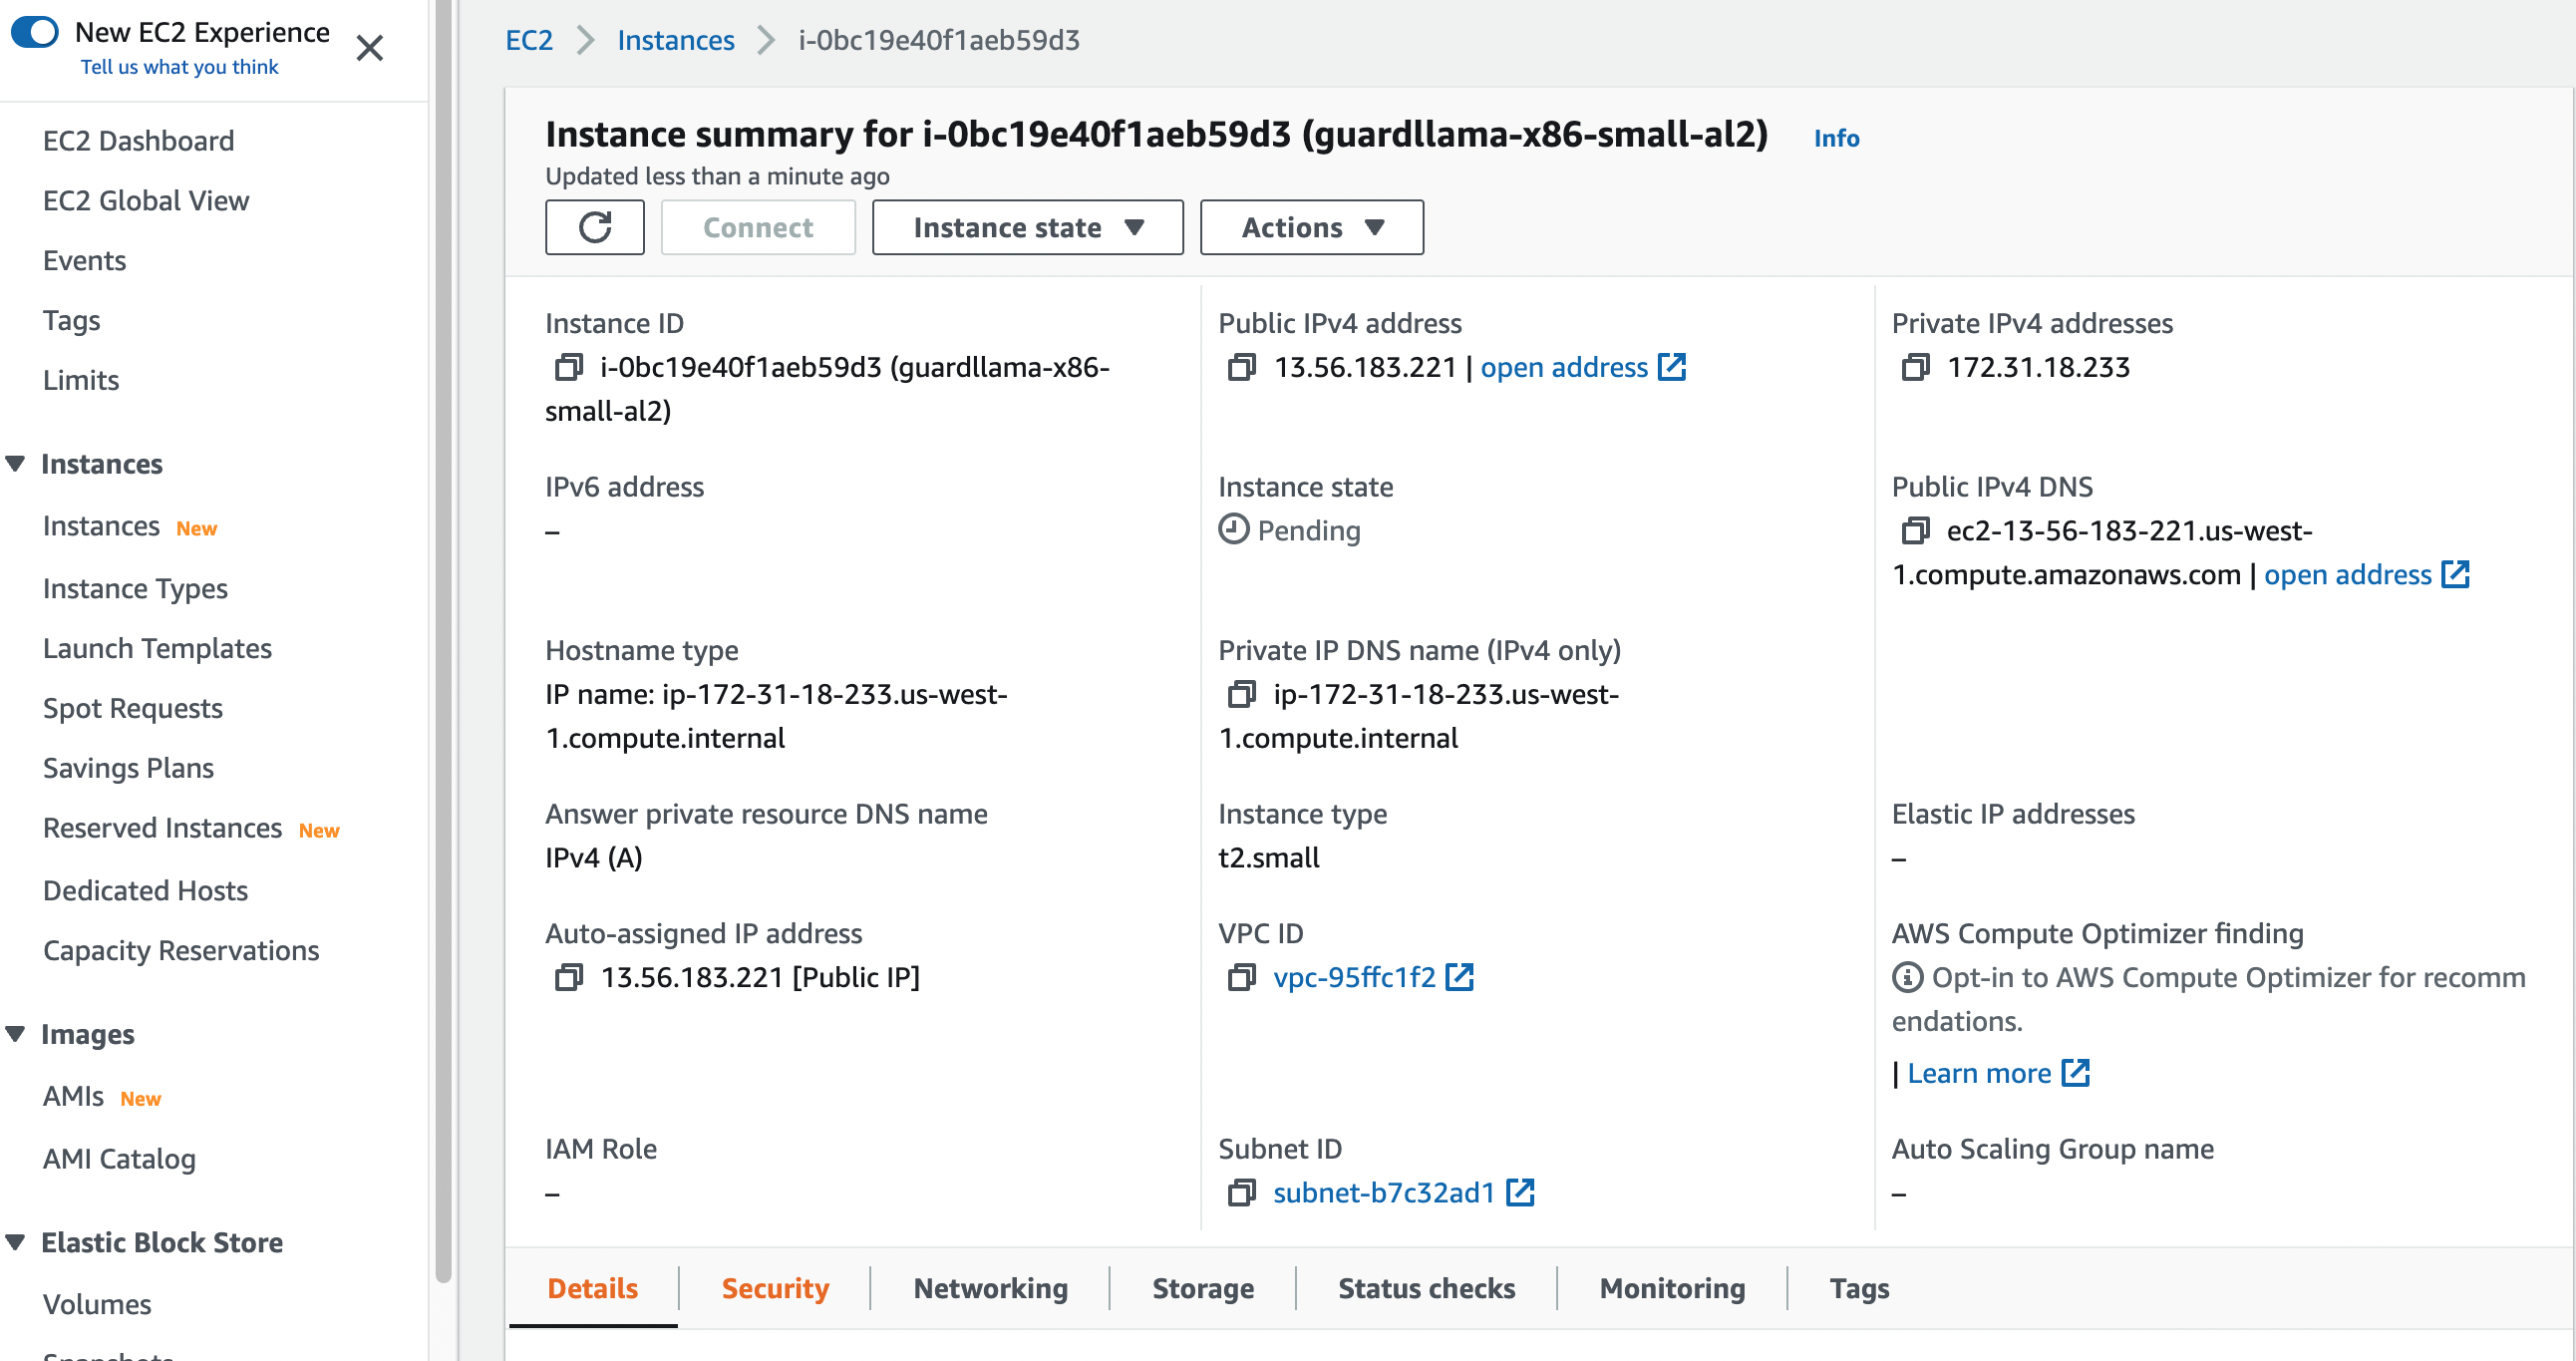The height and width of the screenshot is (1361, 2576).
Task: Collapse the Instances sidebar section
Action: (15, 464)
